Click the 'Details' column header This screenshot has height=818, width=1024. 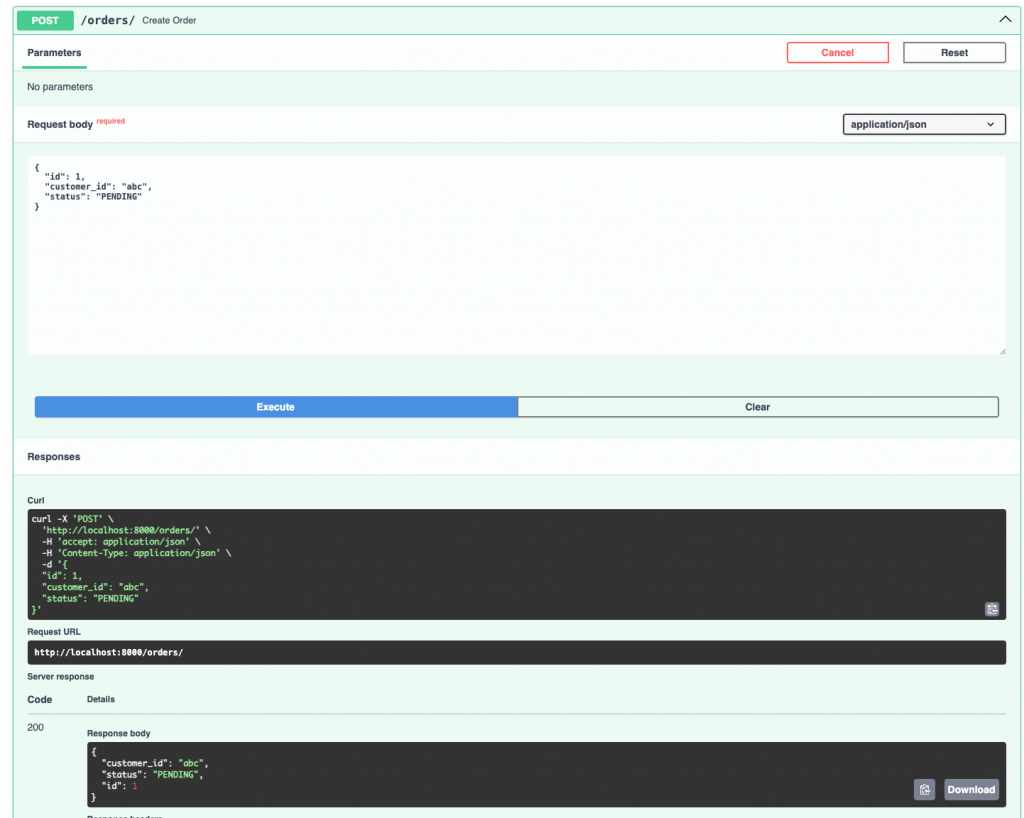point(101,699)
